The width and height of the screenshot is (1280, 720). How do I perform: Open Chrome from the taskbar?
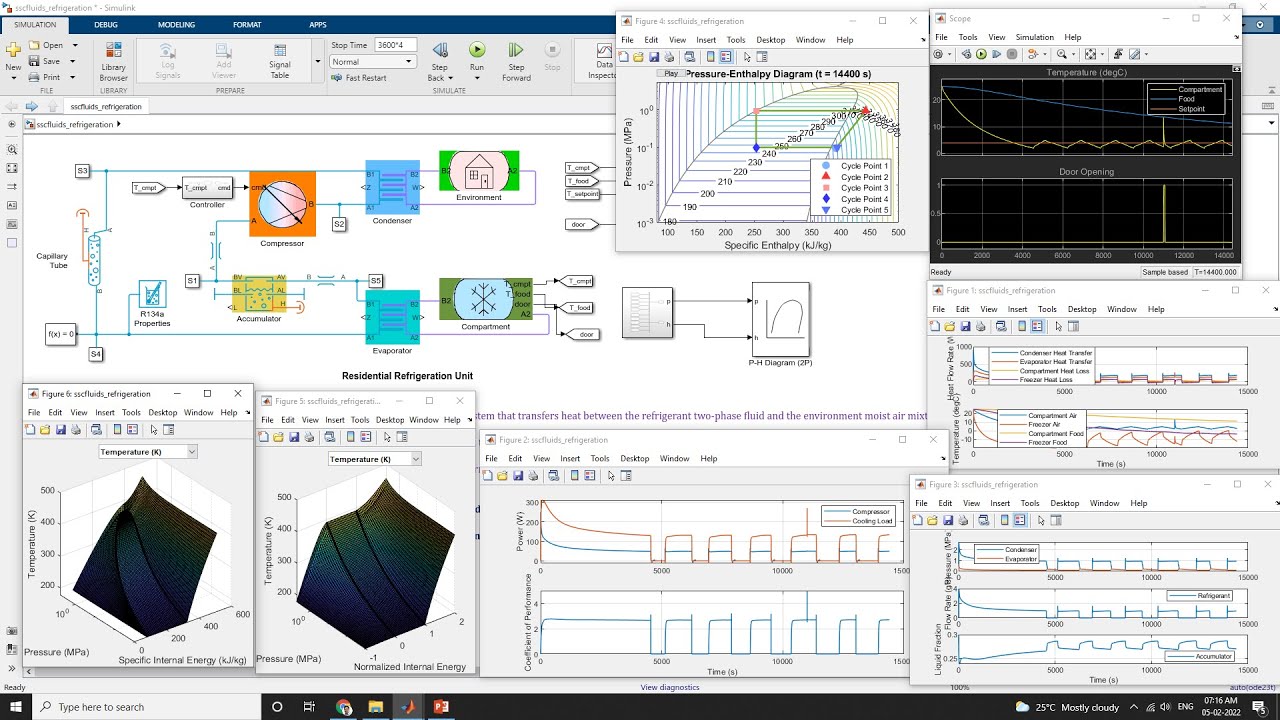[344, 707]
